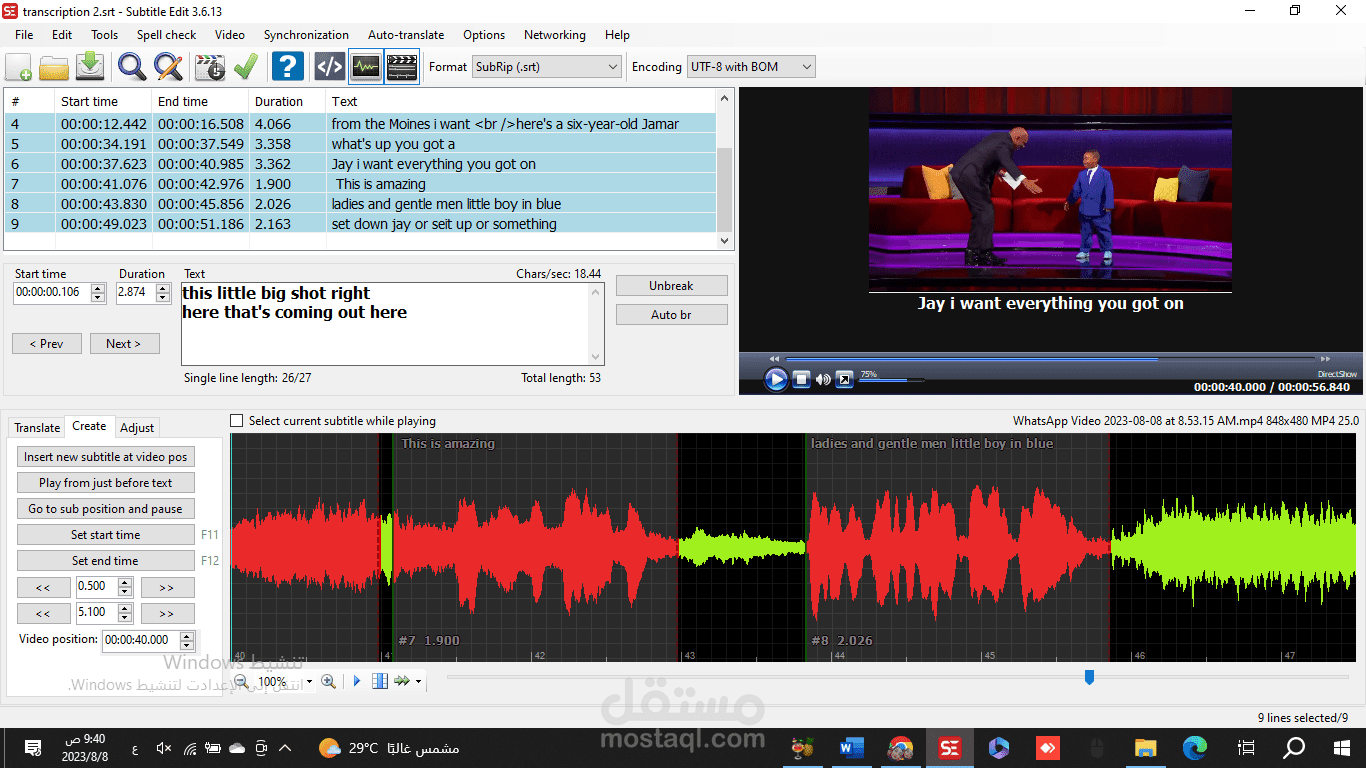Open Microsoft Edge from the taskbar
Image resolution: width=1366 pixels, height=768 pixels.
(1195, 747)
